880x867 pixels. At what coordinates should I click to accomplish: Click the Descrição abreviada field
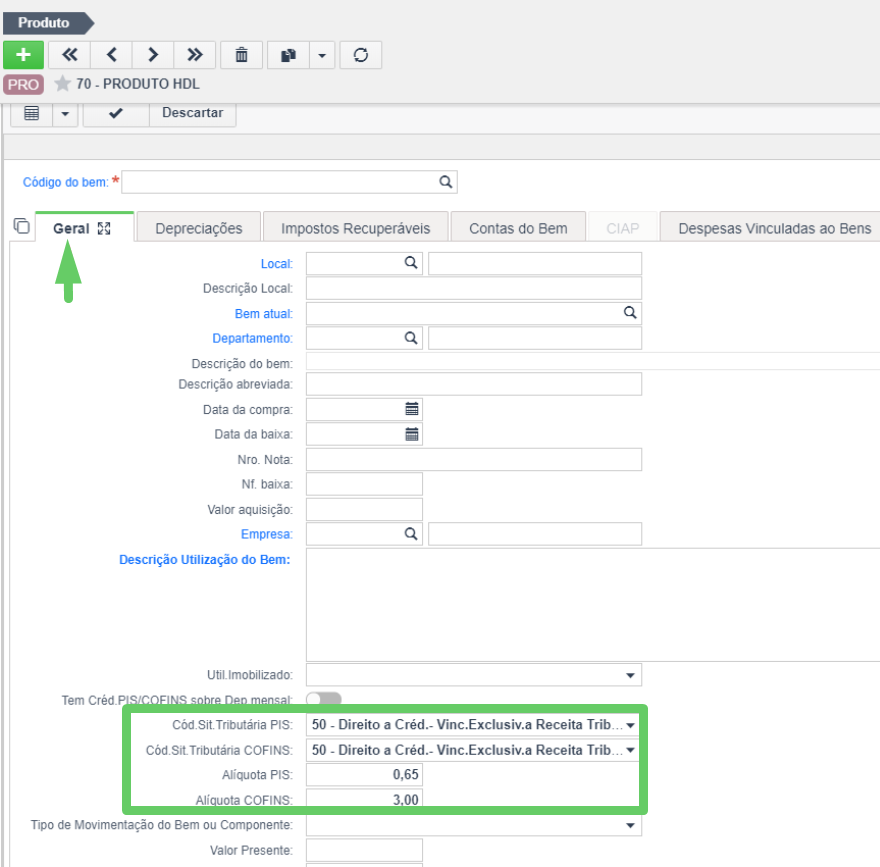pyautogui.click(x=474, y=384)
